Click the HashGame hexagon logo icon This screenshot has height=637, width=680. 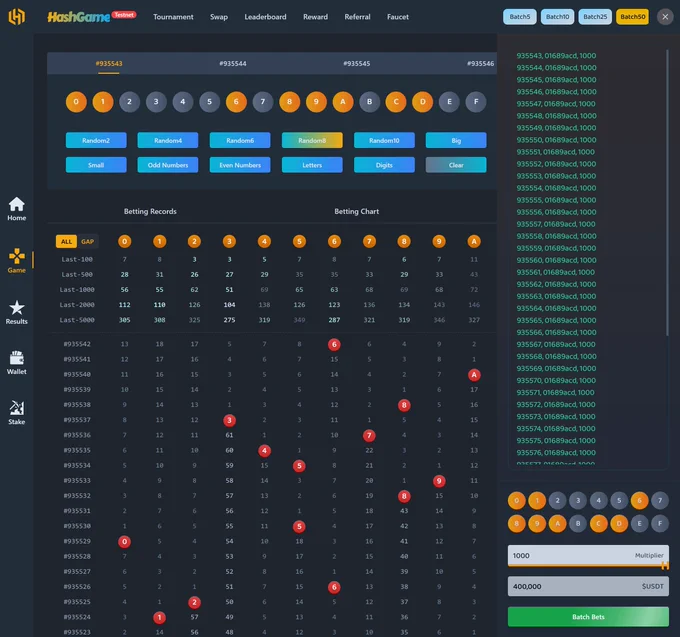(16, 16)
